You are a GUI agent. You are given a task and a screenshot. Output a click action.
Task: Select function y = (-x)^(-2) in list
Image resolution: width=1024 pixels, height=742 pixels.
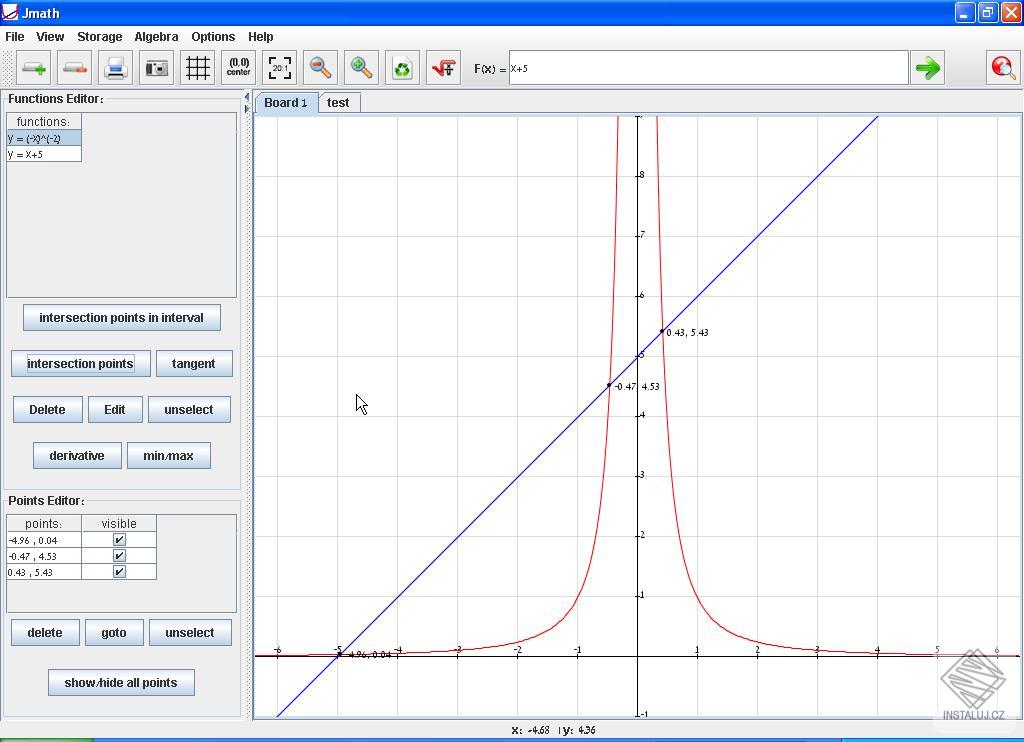click(44, 139)
